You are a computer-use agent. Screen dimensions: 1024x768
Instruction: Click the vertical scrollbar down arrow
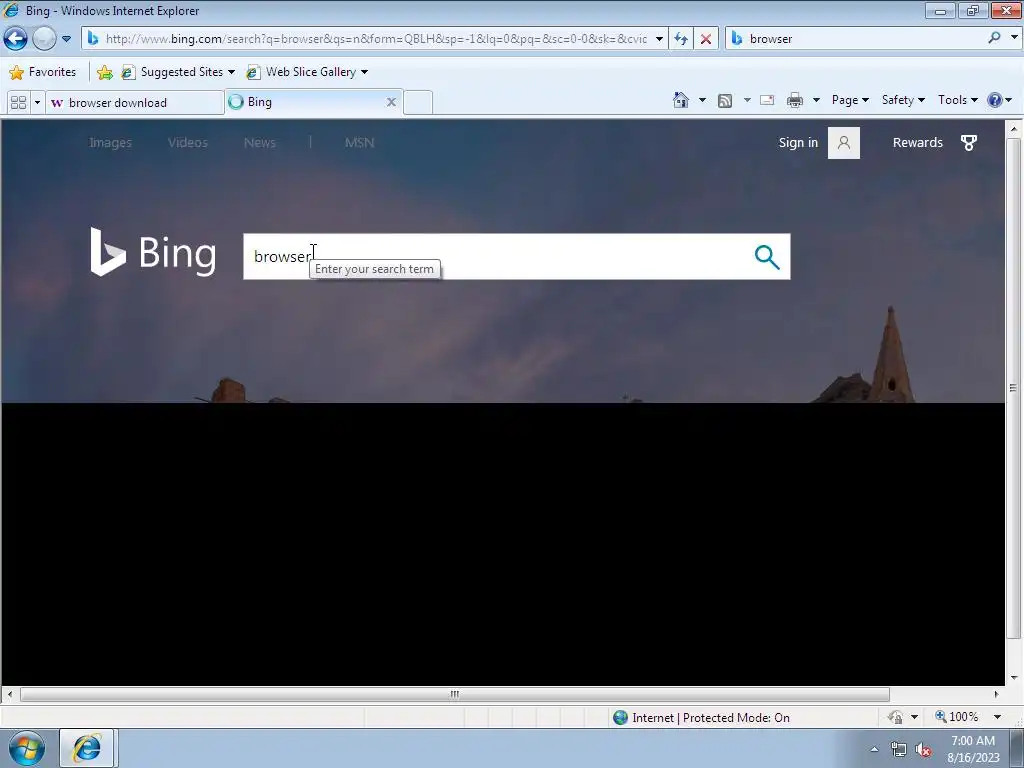click(x=1014, y=678)
